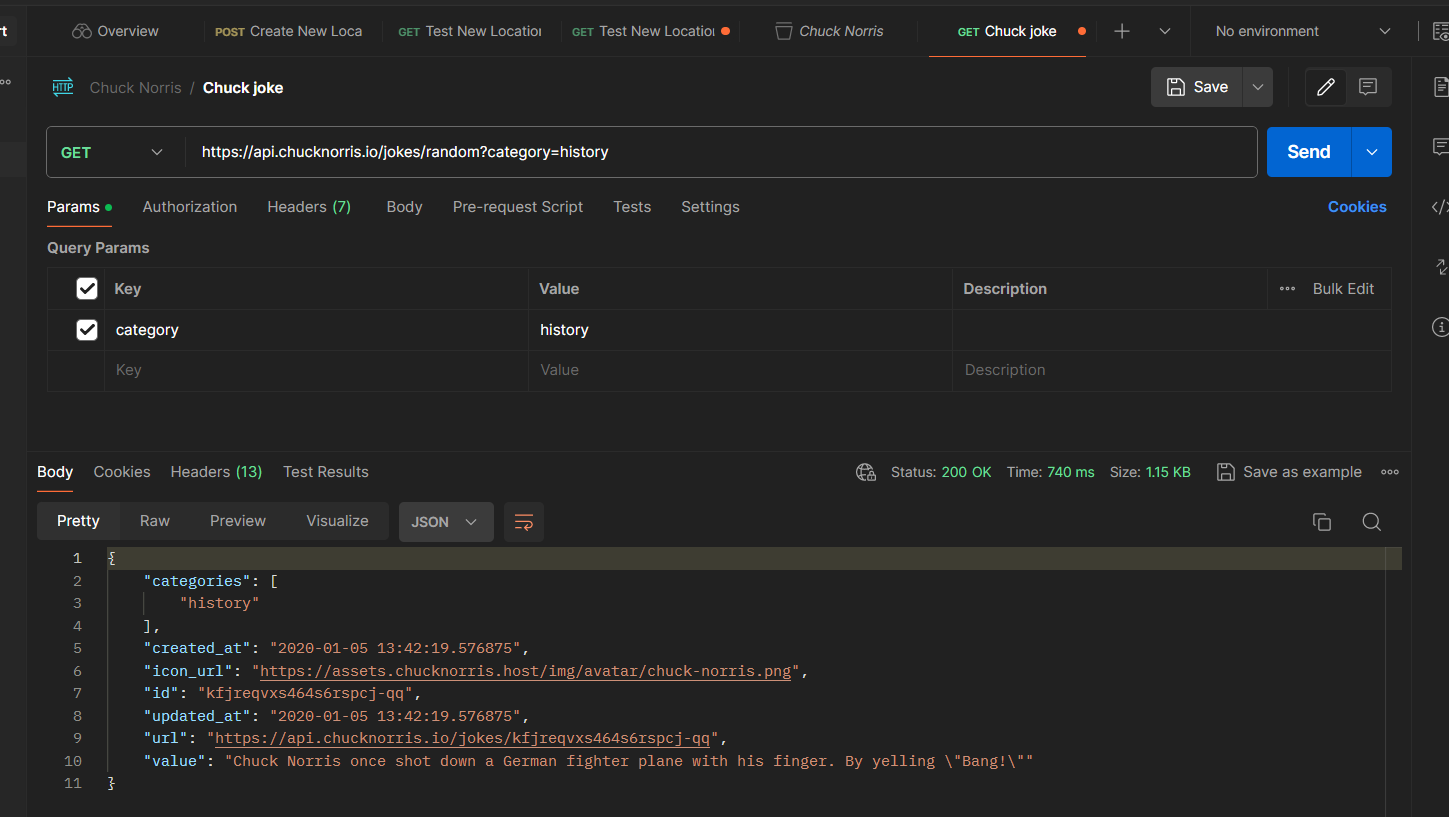Open the icon_url avatar link in response

click(x=525, y=671)
